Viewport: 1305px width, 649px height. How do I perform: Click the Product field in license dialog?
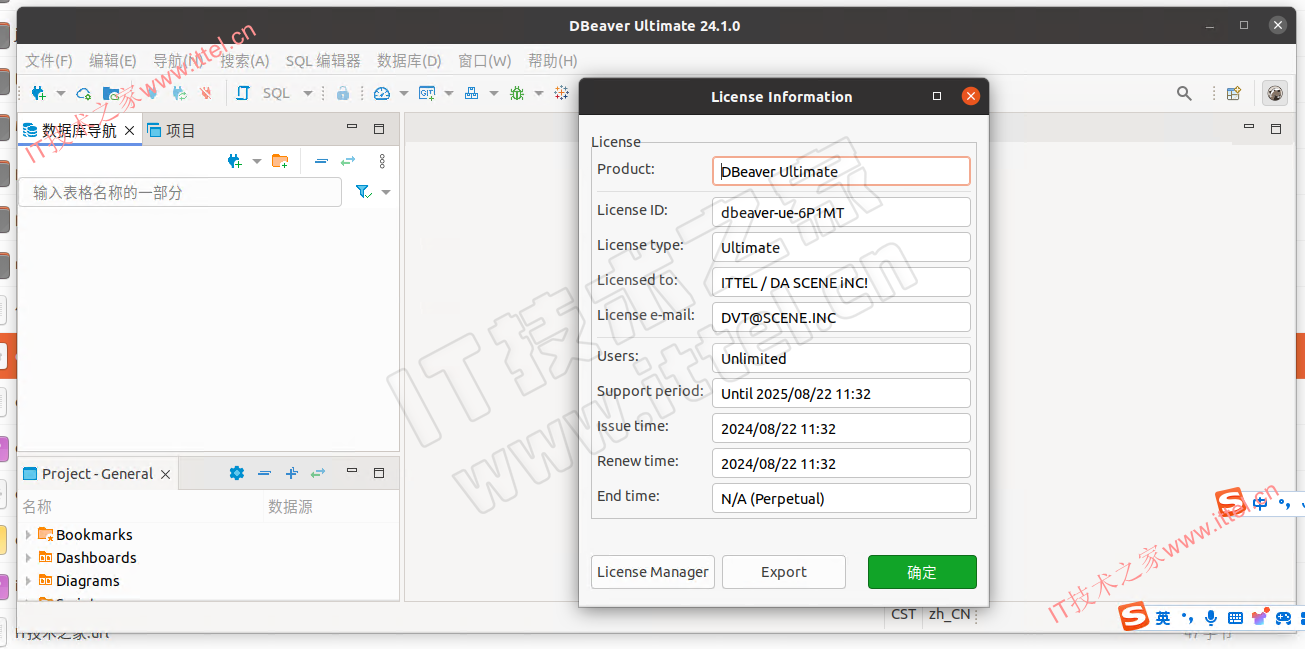[841, 171]
